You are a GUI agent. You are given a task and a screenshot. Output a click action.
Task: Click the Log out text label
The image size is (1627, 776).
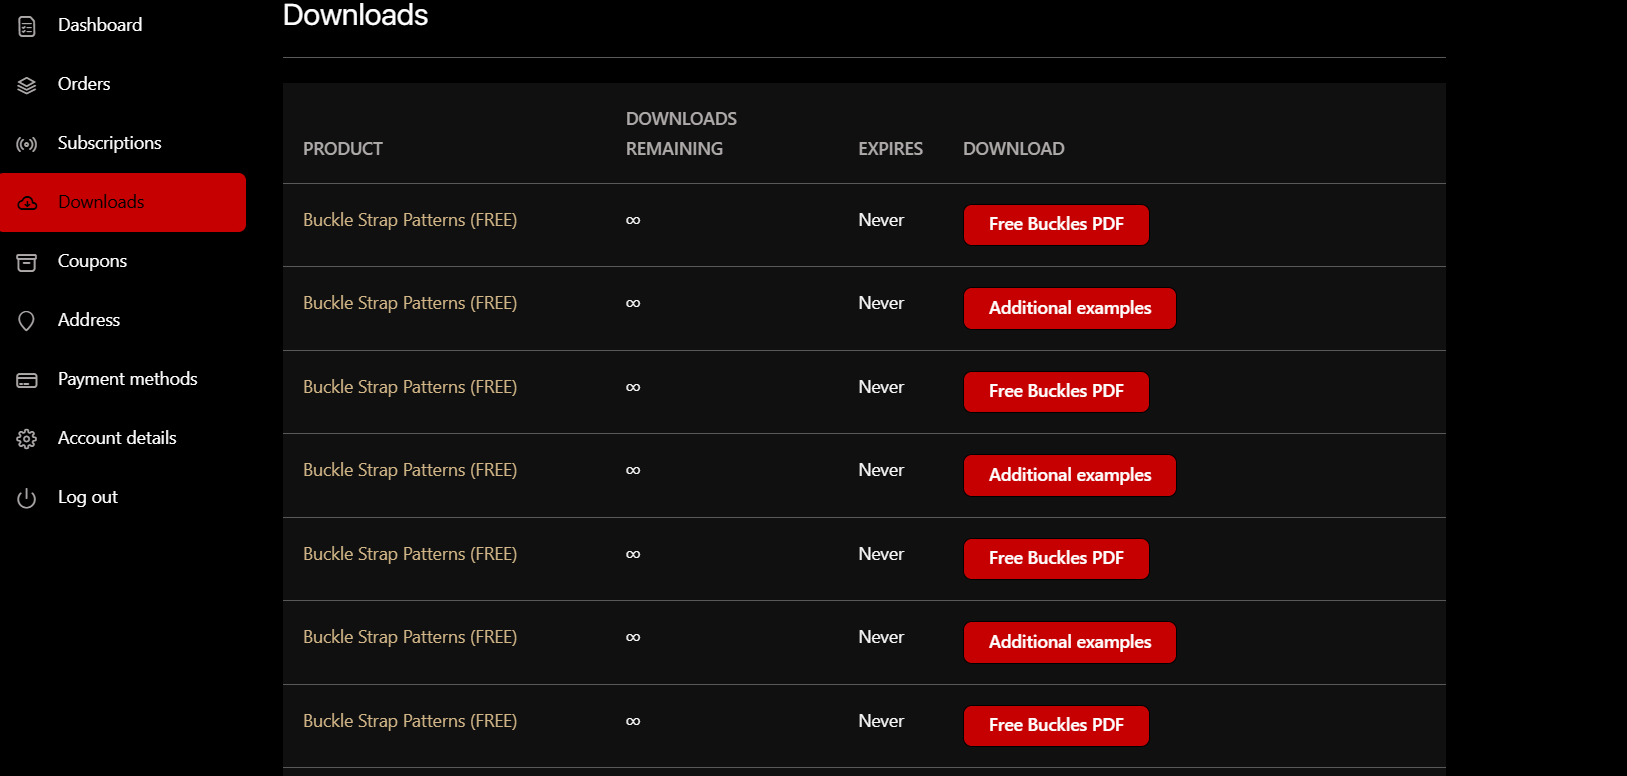click(88, 497)
